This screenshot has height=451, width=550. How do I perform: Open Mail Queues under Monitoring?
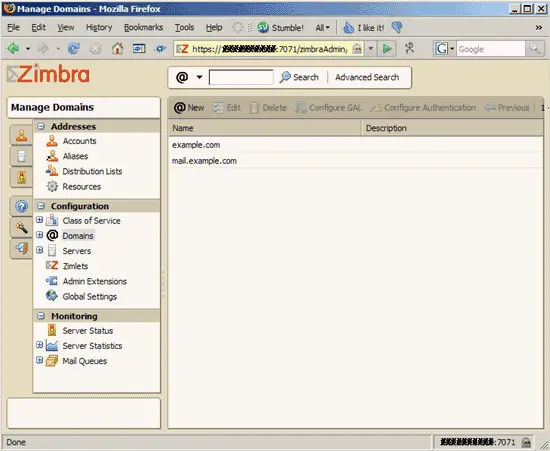[x=85, y=361]
